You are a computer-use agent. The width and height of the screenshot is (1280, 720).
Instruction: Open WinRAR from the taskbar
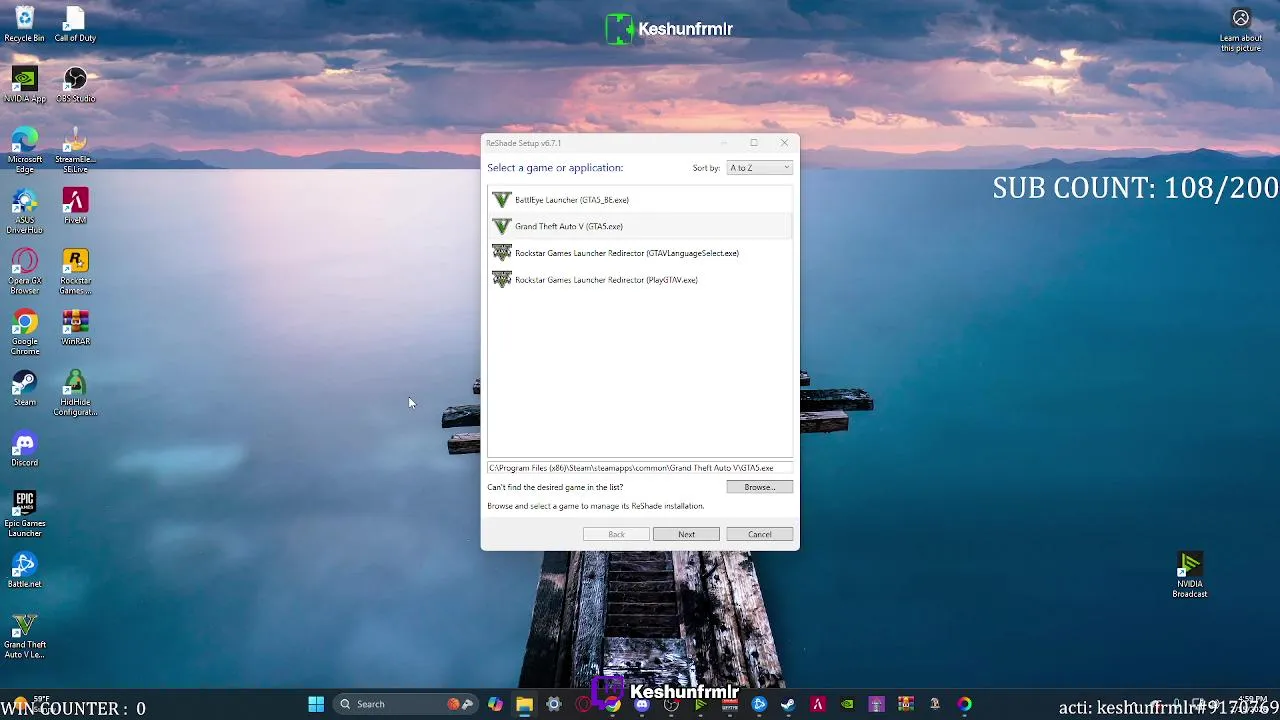point(906,704)
